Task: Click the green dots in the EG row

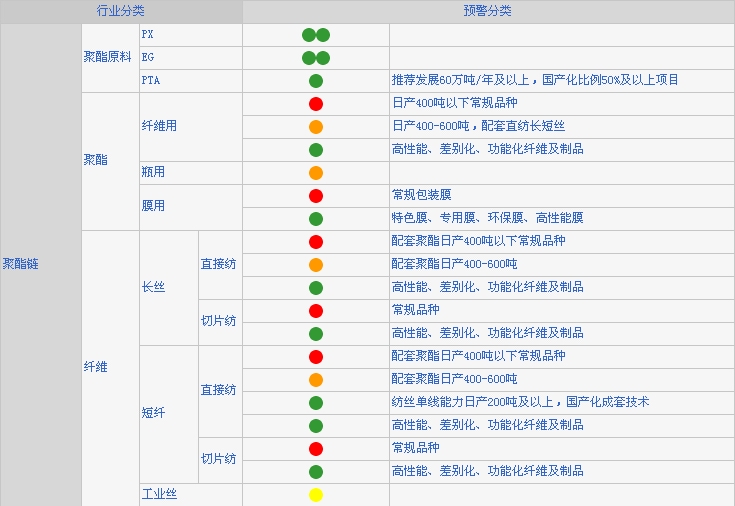Action: [316, 58]
